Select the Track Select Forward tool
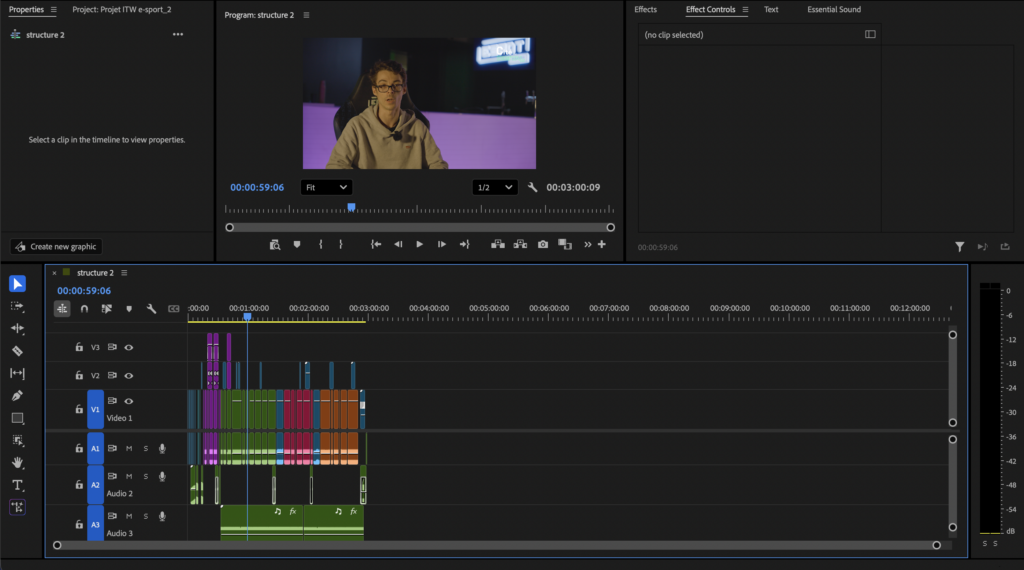The image size is (1024, 570). (x=17, y=306)
